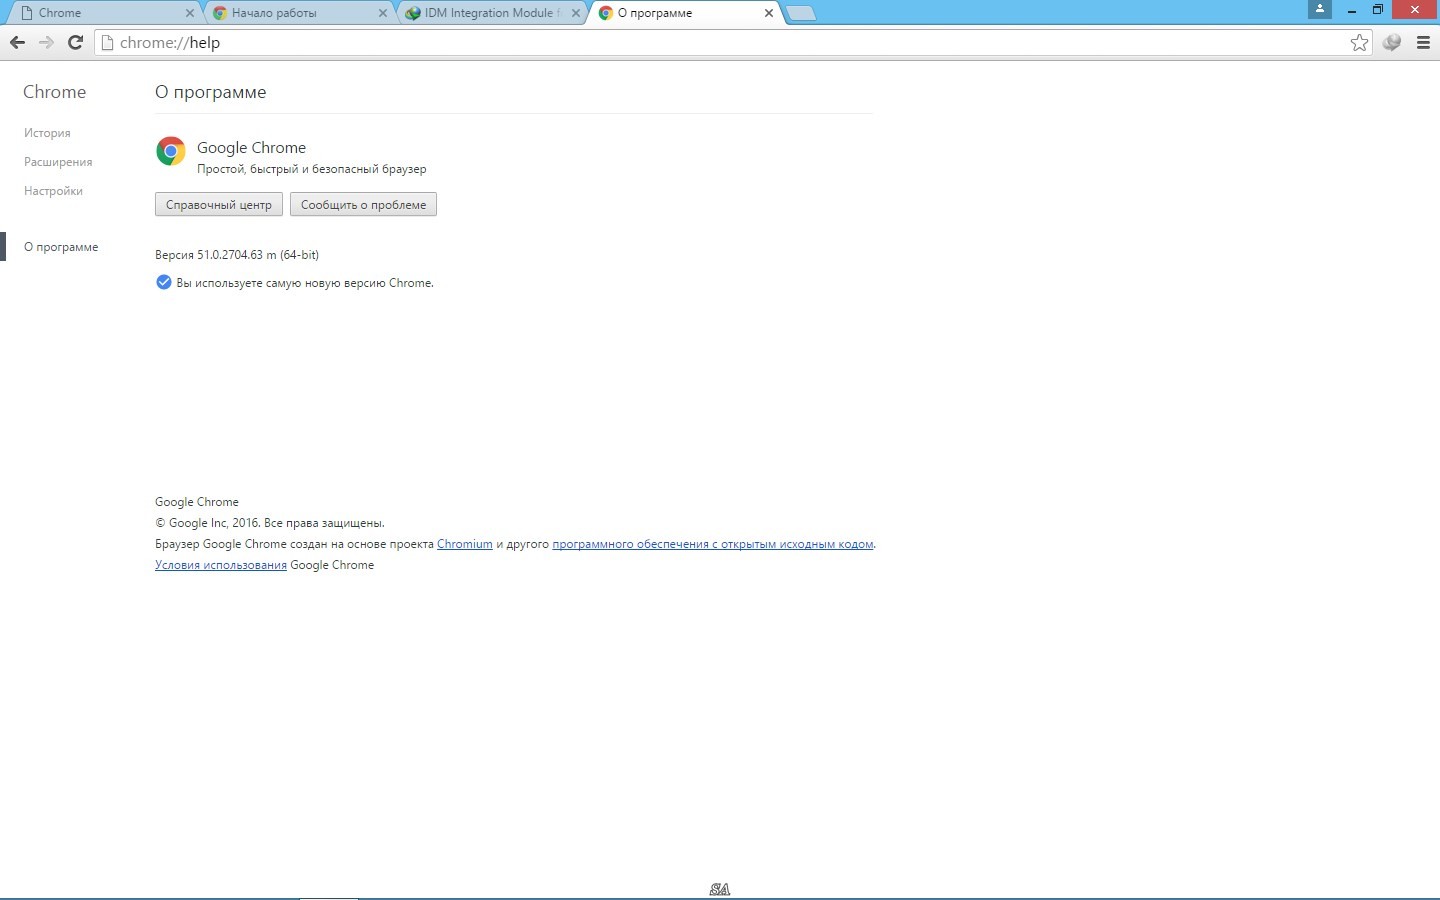Click the extension icon beside the bookmark star
This screenshot has width=1440, height=900.
(1391, 42)
